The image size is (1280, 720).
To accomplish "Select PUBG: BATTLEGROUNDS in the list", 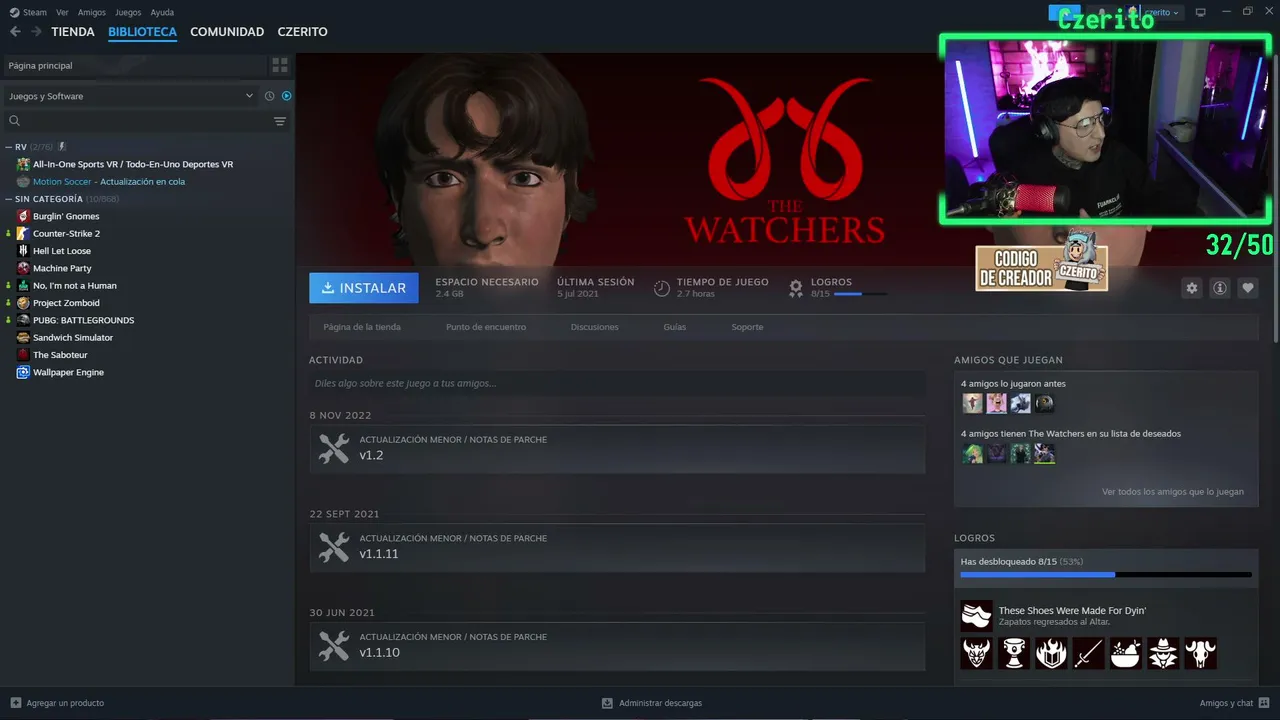I will pos(83,320).
